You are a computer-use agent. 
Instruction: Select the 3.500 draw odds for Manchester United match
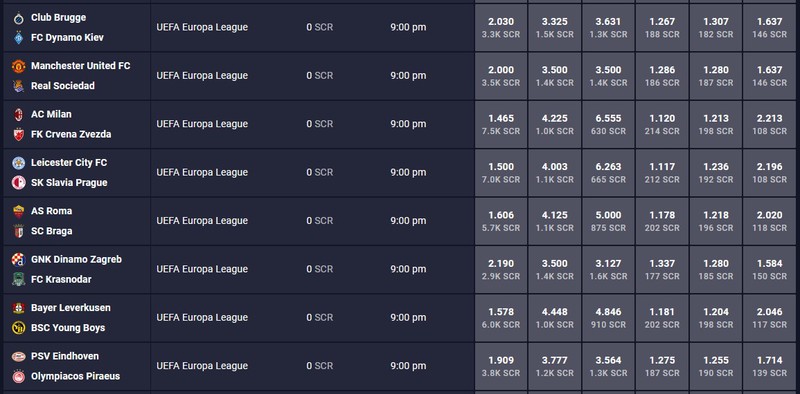tap(555, 76)
